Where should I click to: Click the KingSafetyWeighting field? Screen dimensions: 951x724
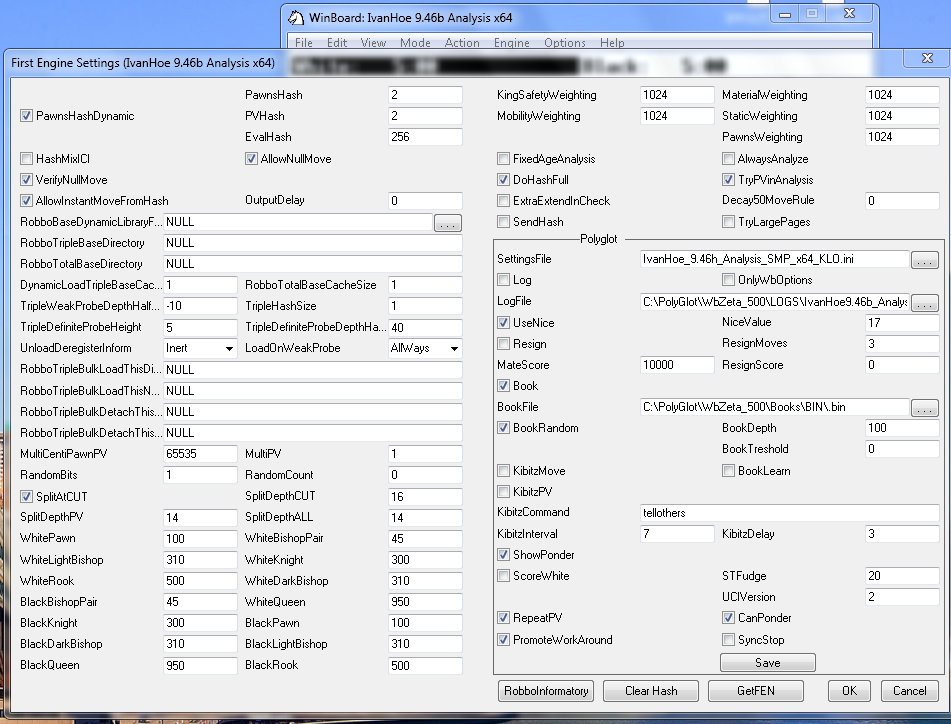[x=677, y=95]
